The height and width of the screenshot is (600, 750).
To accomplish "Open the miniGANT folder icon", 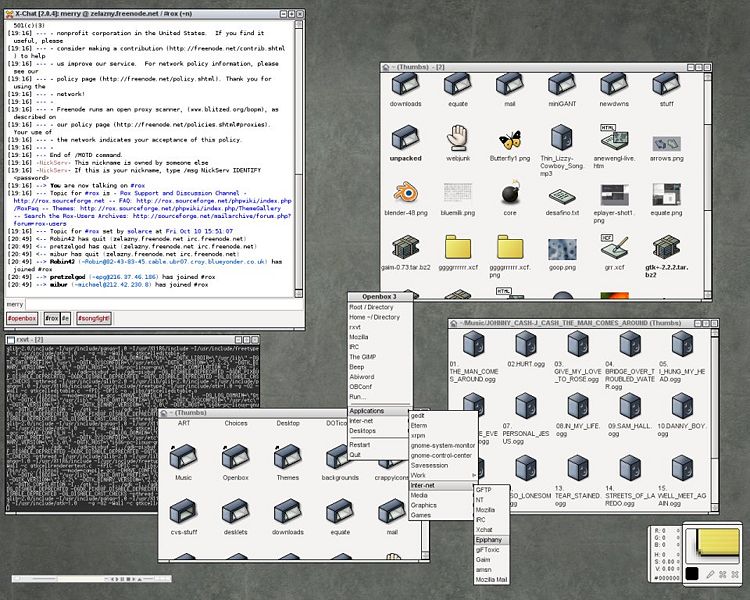I will coord(563,84).
